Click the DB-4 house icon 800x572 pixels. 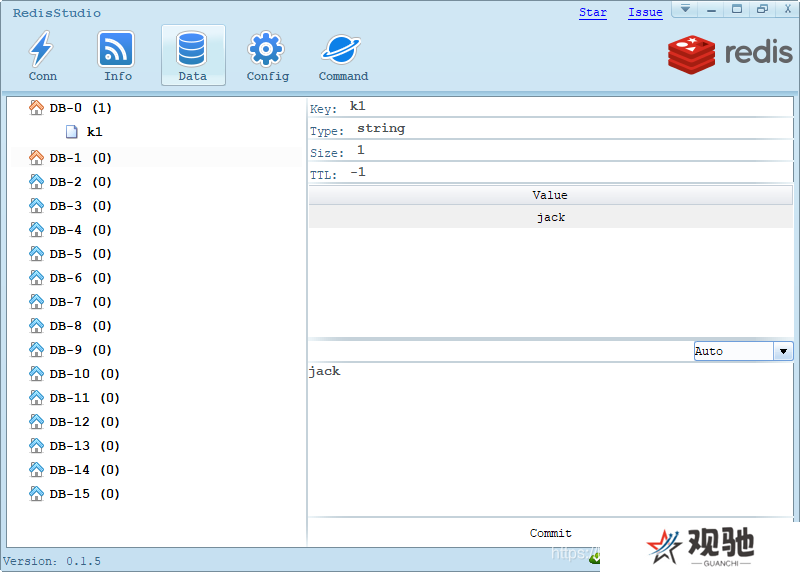[x=37, y=229]
